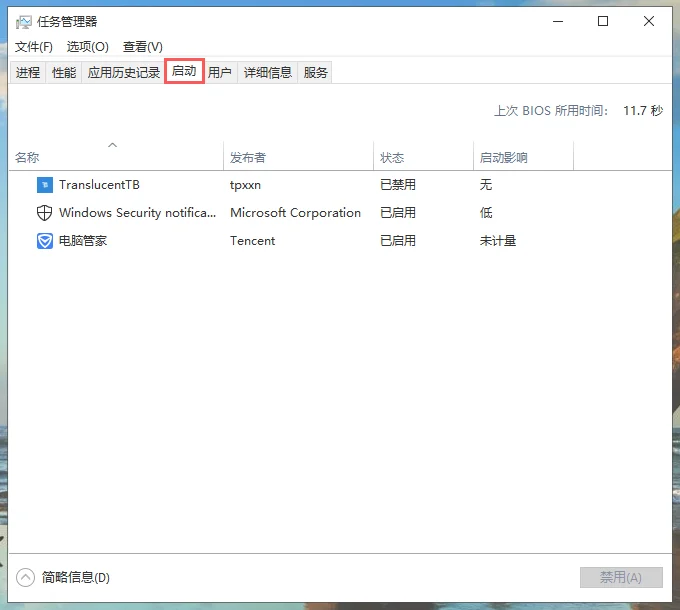Switch to the 服务 tab

315,72
